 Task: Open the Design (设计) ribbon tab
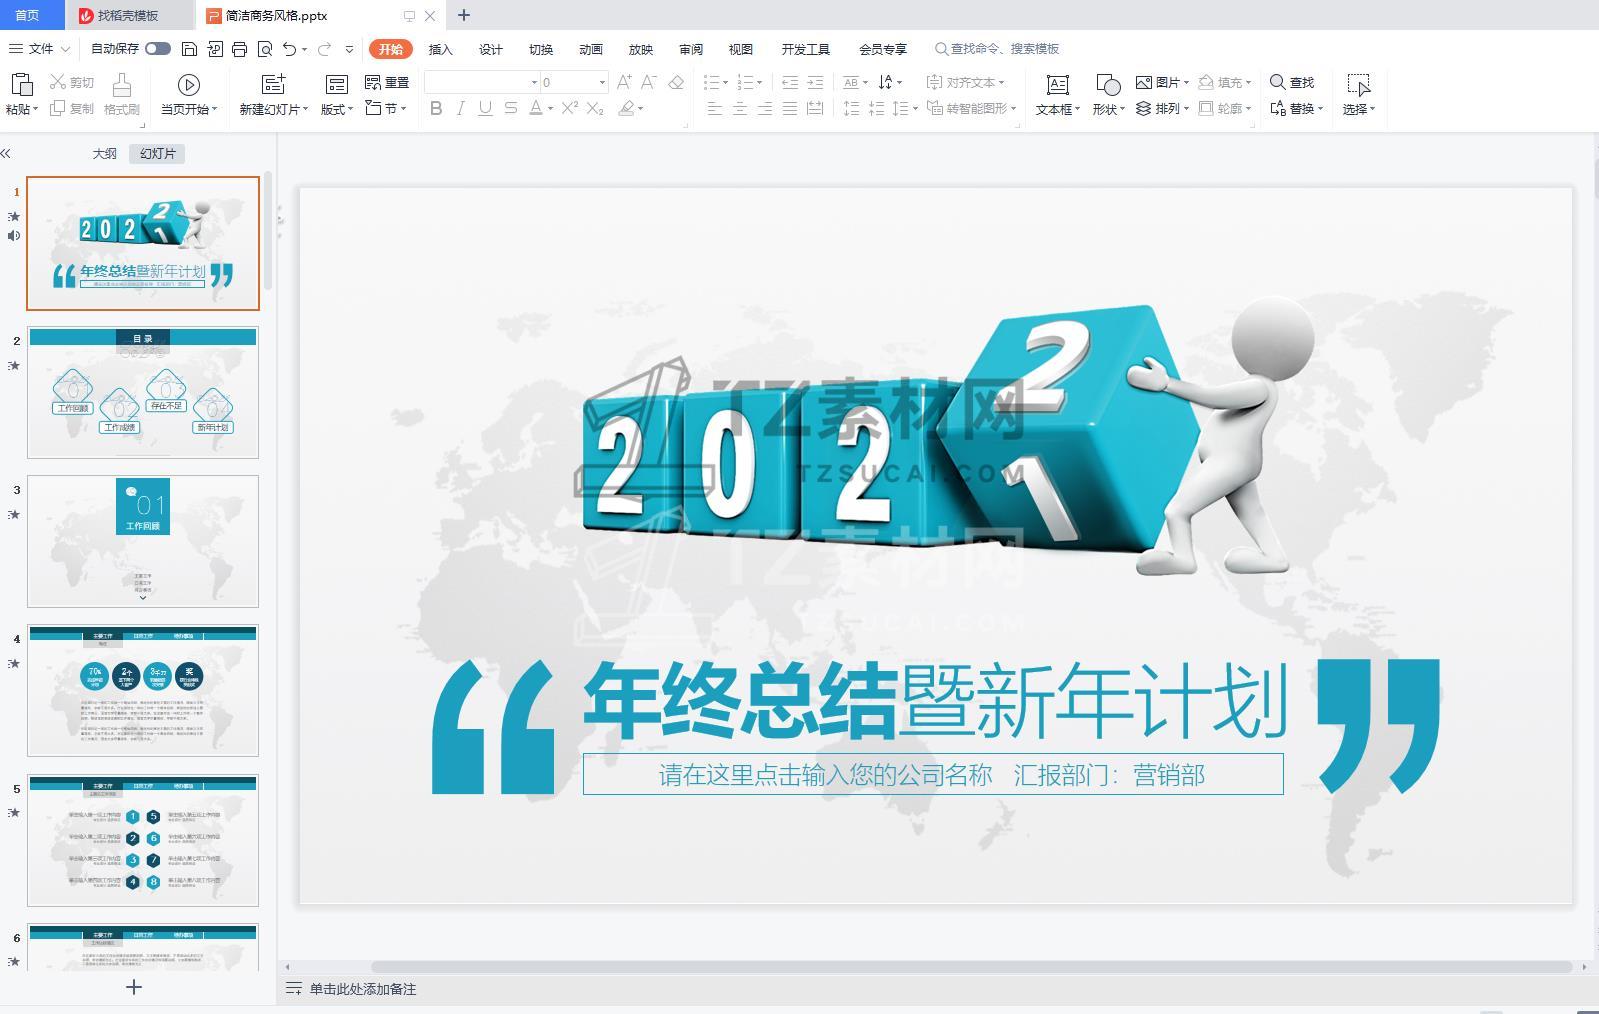click(490, 49)
